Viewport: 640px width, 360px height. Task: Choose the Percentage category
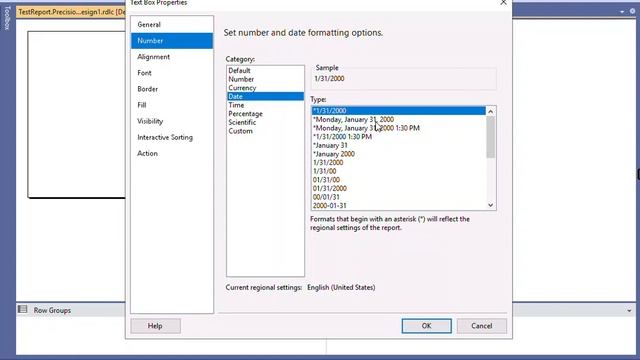pyautogui.click(x=265, y=114)
